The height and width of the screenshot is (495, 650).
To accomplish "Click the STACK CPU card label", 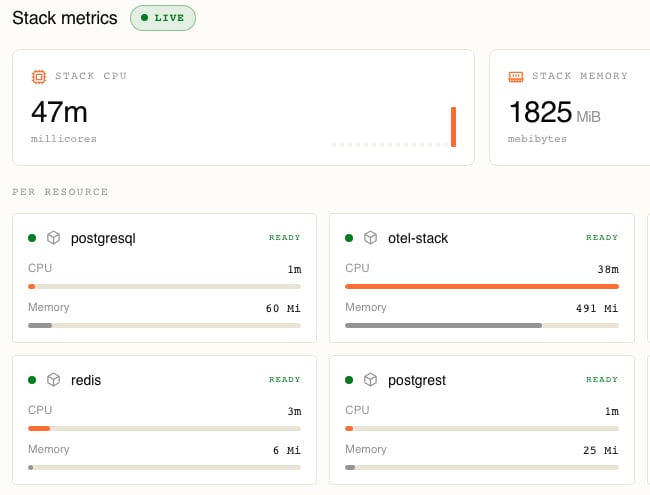I will click(x=91, y=76).
